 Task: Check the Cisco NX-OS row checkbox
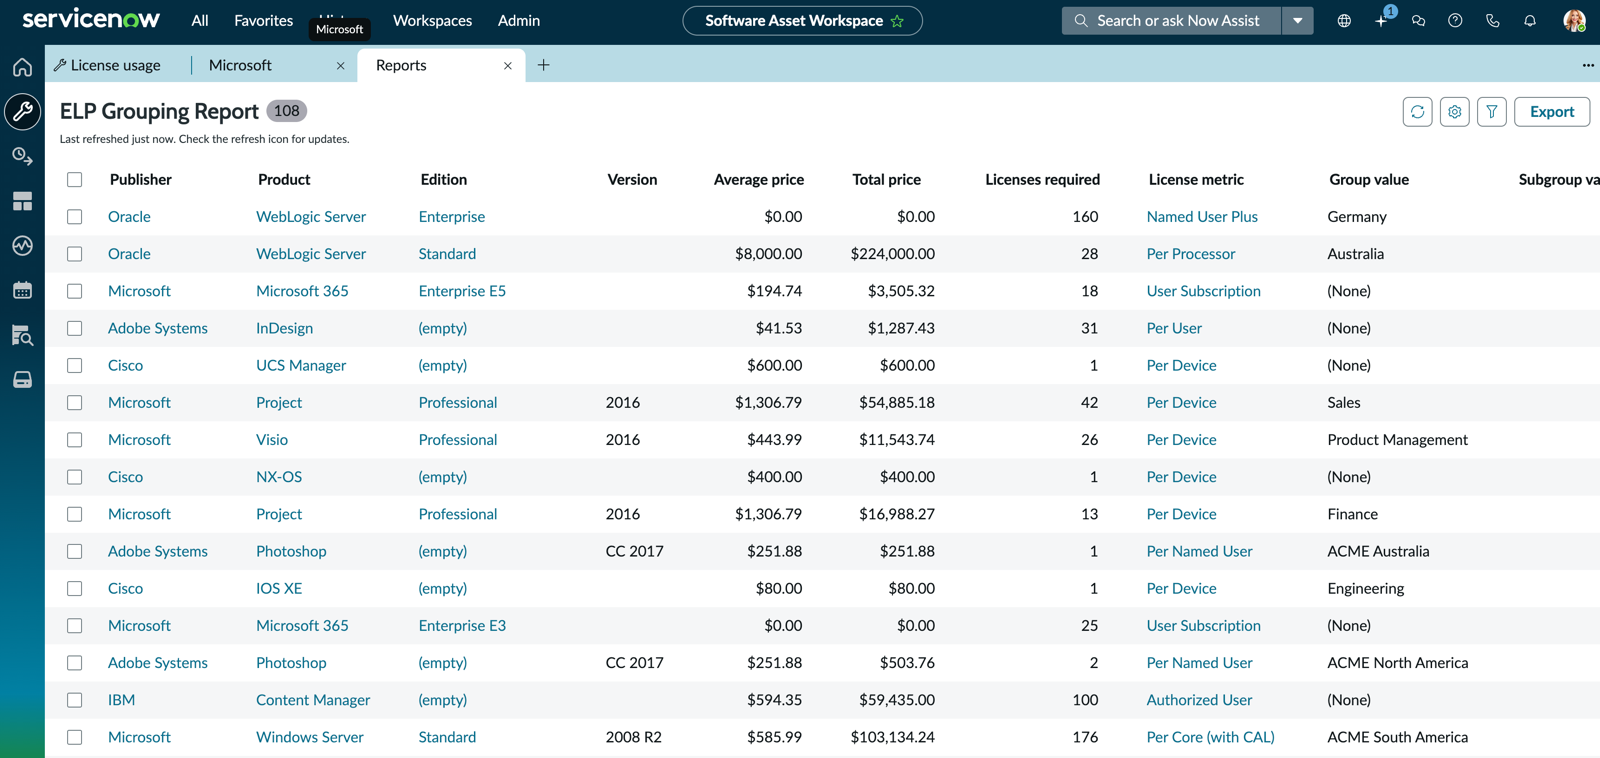tap(75, 477)
